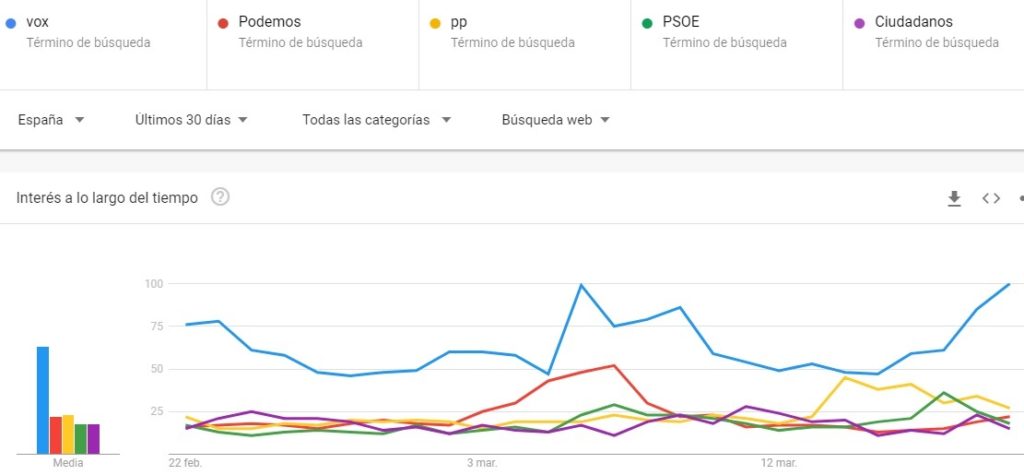
Task: Click the 3 mar. date label
Action: 481,463
